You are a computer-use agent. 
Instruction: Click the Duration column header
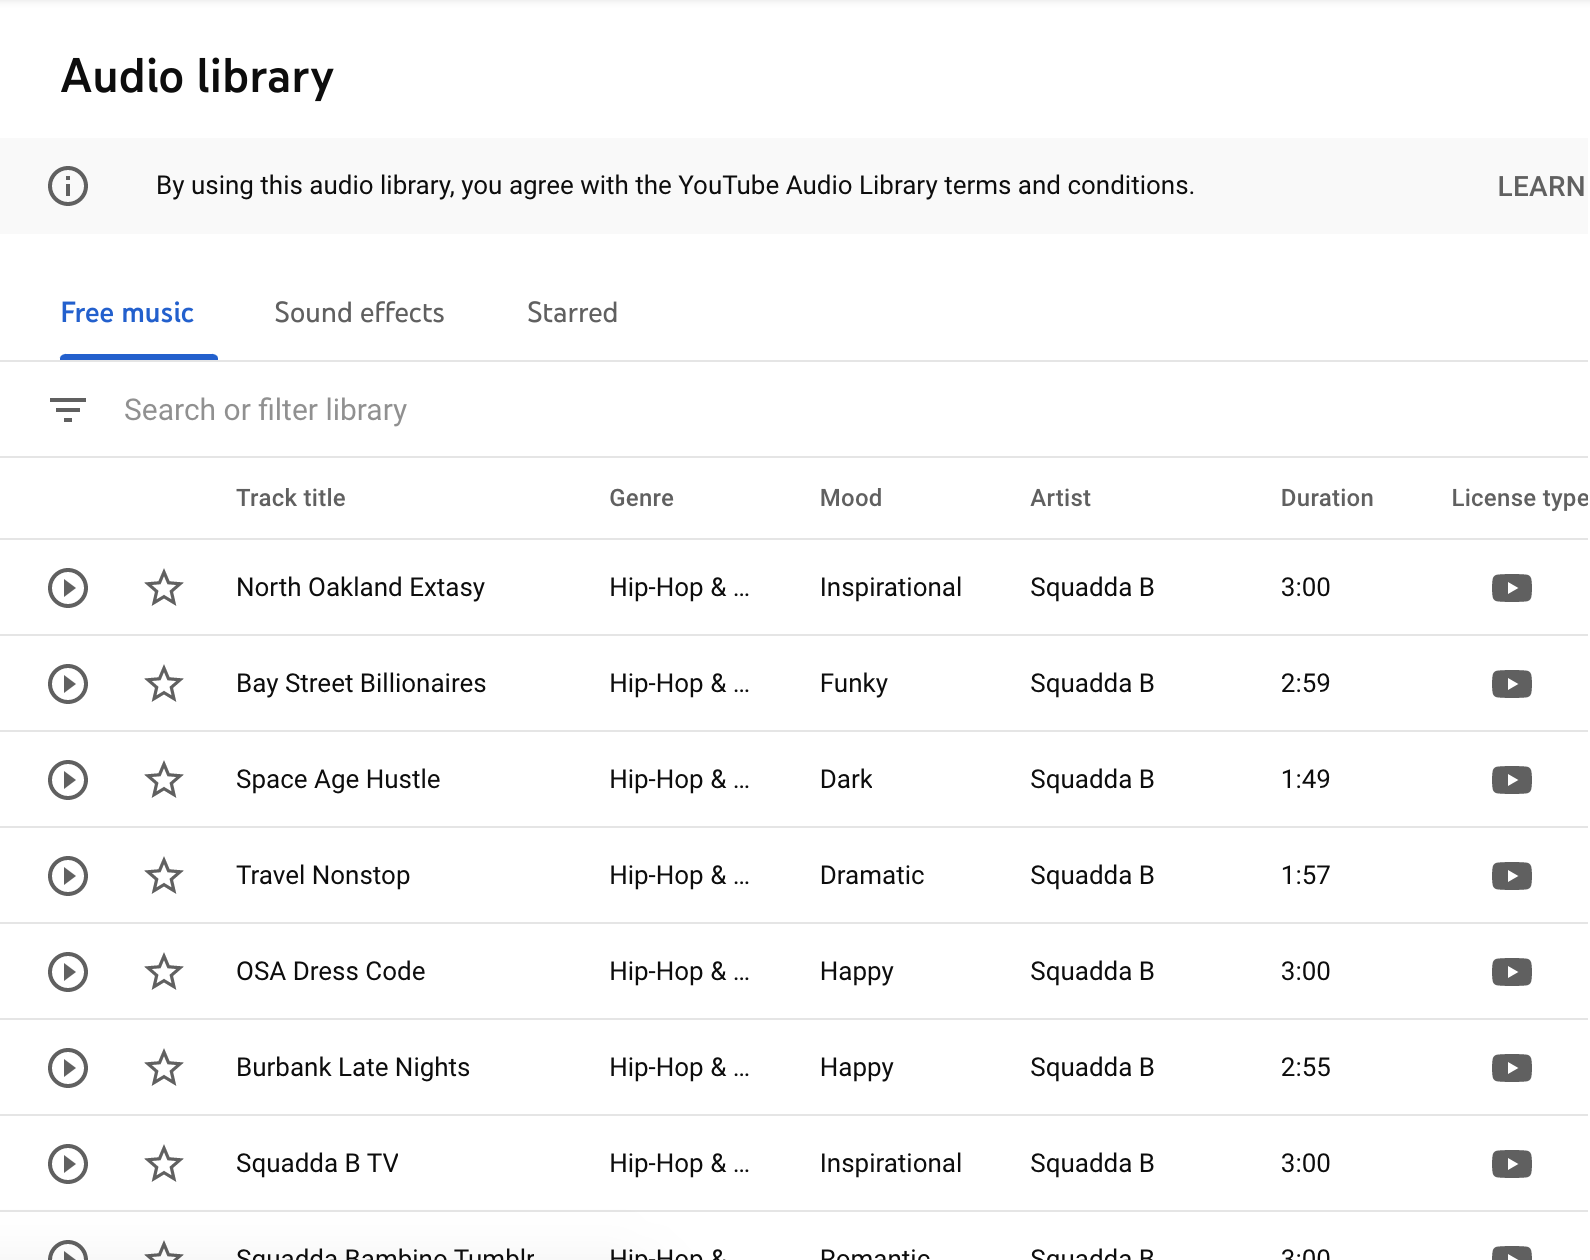click(1326, 498)
